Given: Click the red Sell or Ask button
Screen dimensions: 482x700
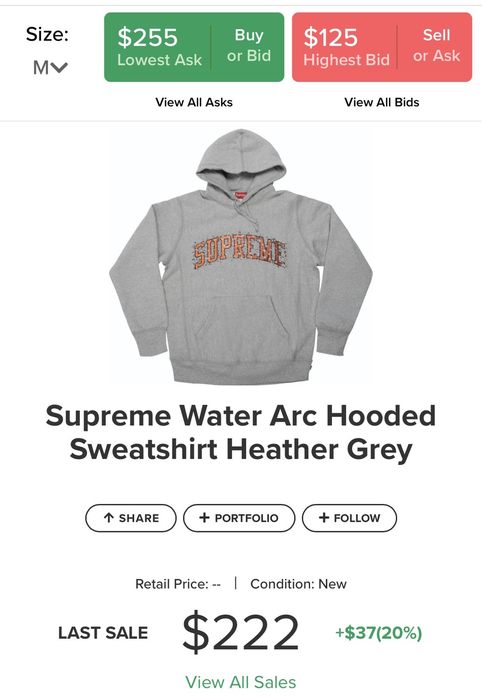Looking at the screenshot, I should (x=436, y=46).
